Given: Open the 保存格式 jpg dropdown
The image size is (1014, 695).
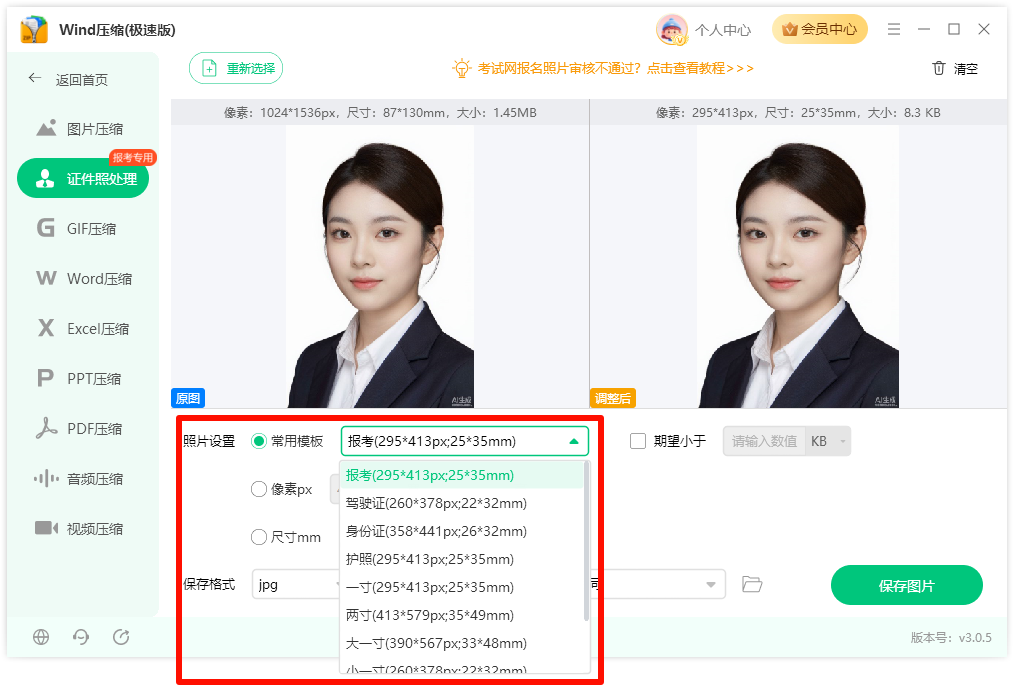Looking at the screenshot, I should click(x=296, y=584).
